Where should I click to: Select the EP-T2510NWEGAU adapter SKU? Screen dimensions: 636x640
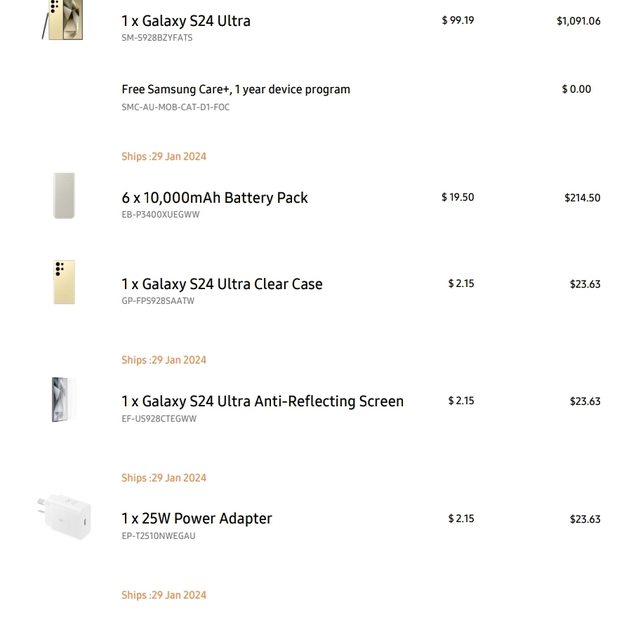159,536
